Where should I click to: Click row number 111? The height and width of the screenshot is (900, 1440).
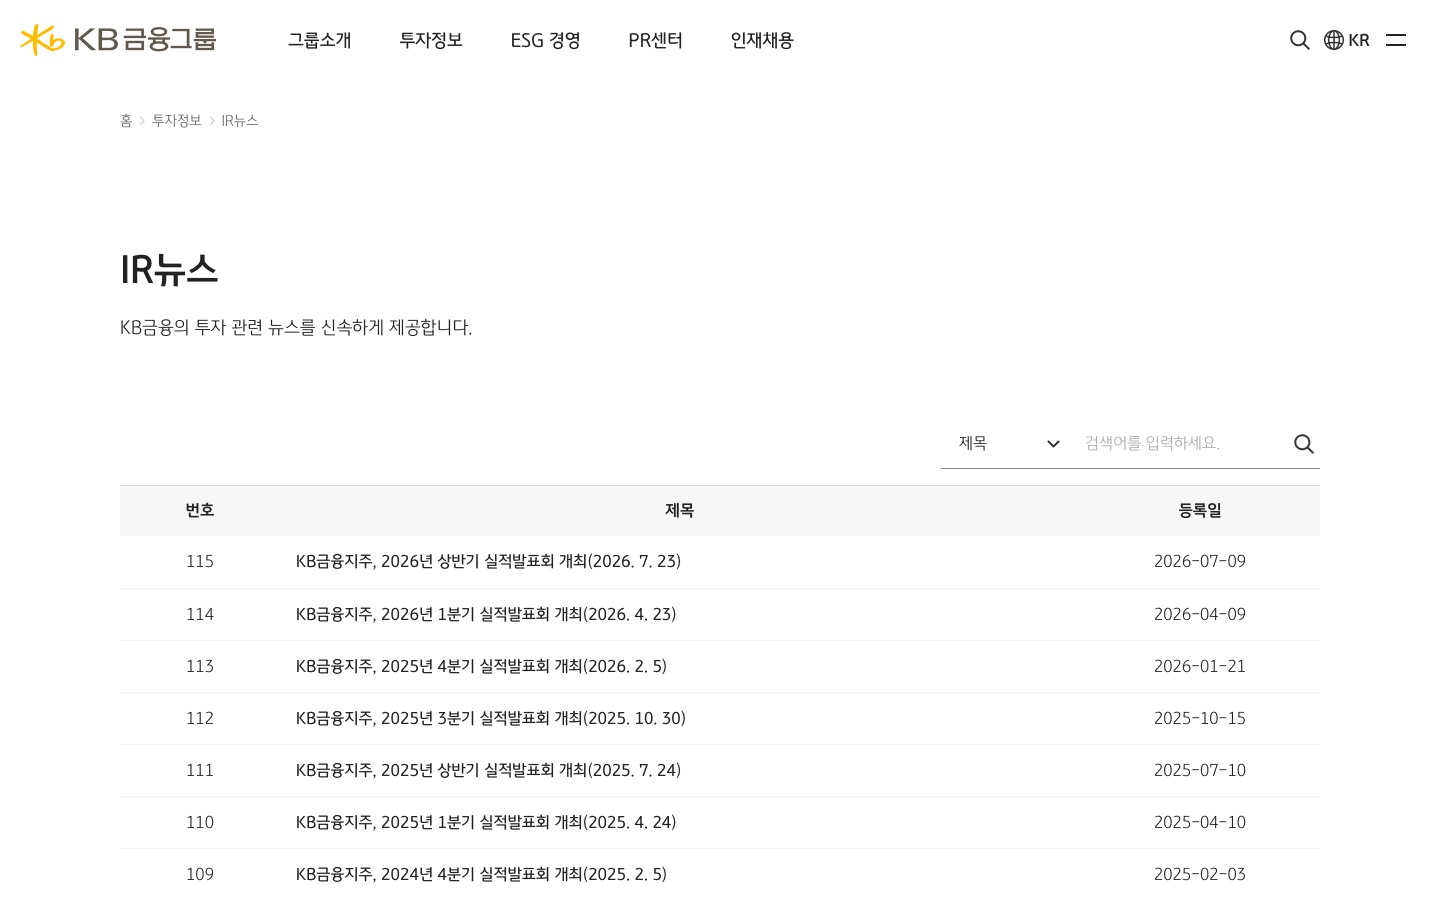coord(200,770)
